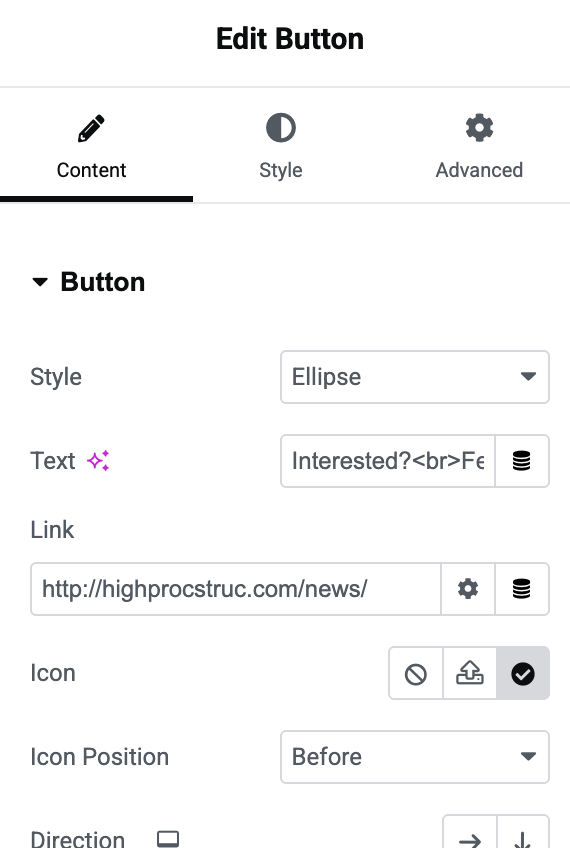Viewport: 570px width, 848px height.
Task: Click the gear icon of Advanced tab
Action: click(479, 128)
